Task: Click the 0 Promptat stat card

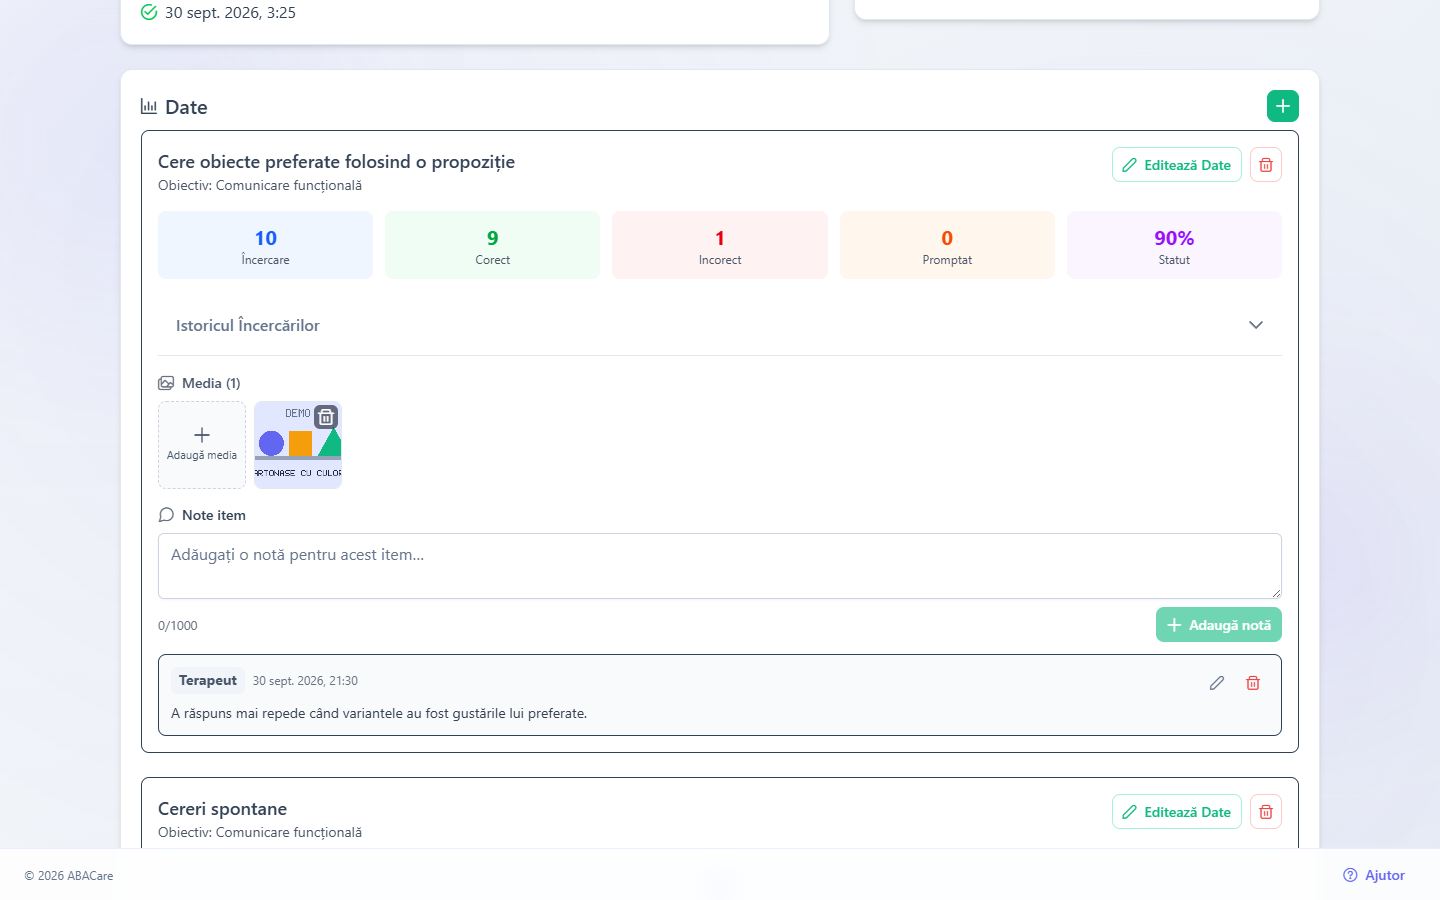Action: click(947, 245)
